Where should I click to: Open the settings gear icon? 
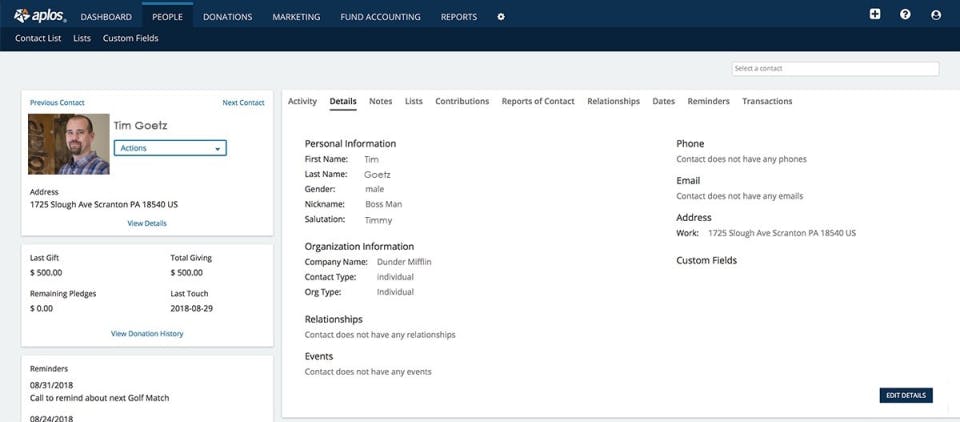(x=501, y=17)
